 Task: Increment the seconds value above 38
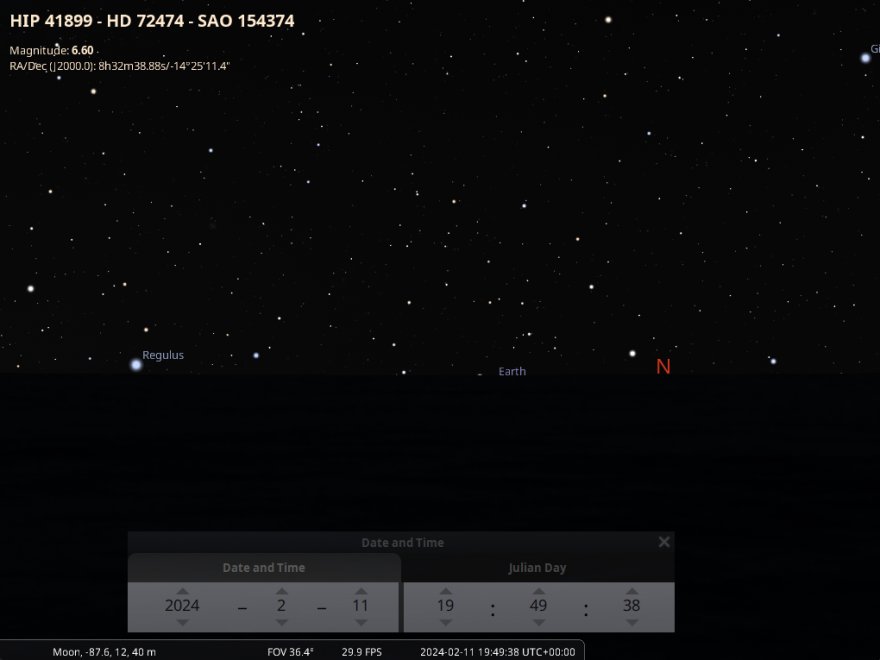(x=631, y=590)
